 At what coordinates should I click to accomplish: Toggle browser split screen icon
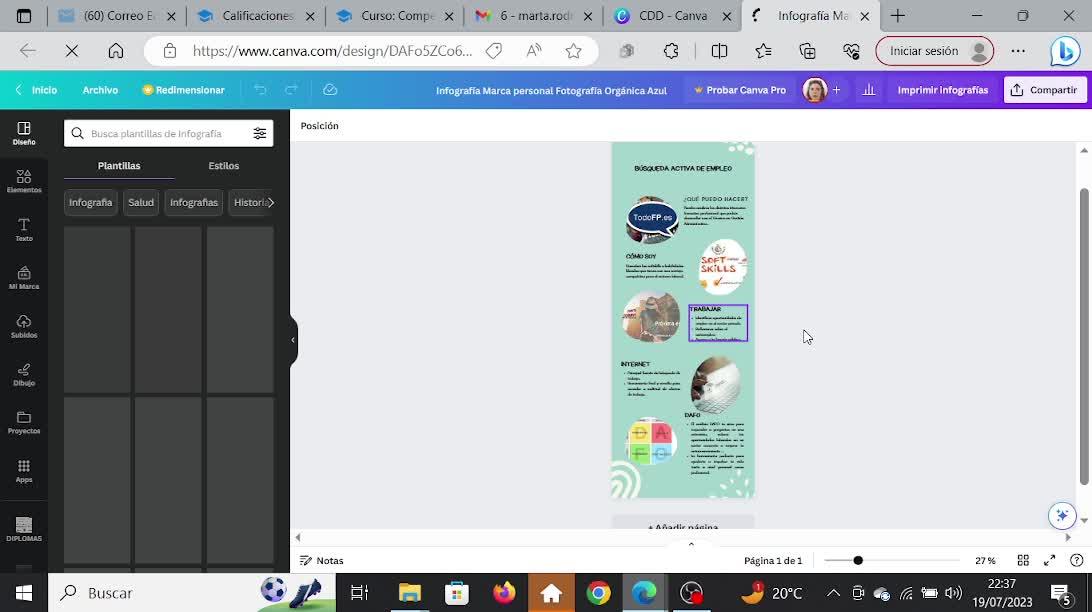click(x=719, y=51)
